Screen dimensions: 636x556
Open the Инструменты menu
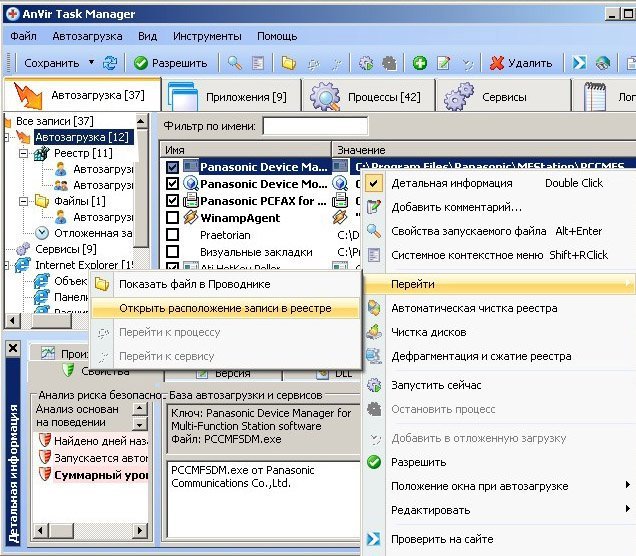pos(207,36)
